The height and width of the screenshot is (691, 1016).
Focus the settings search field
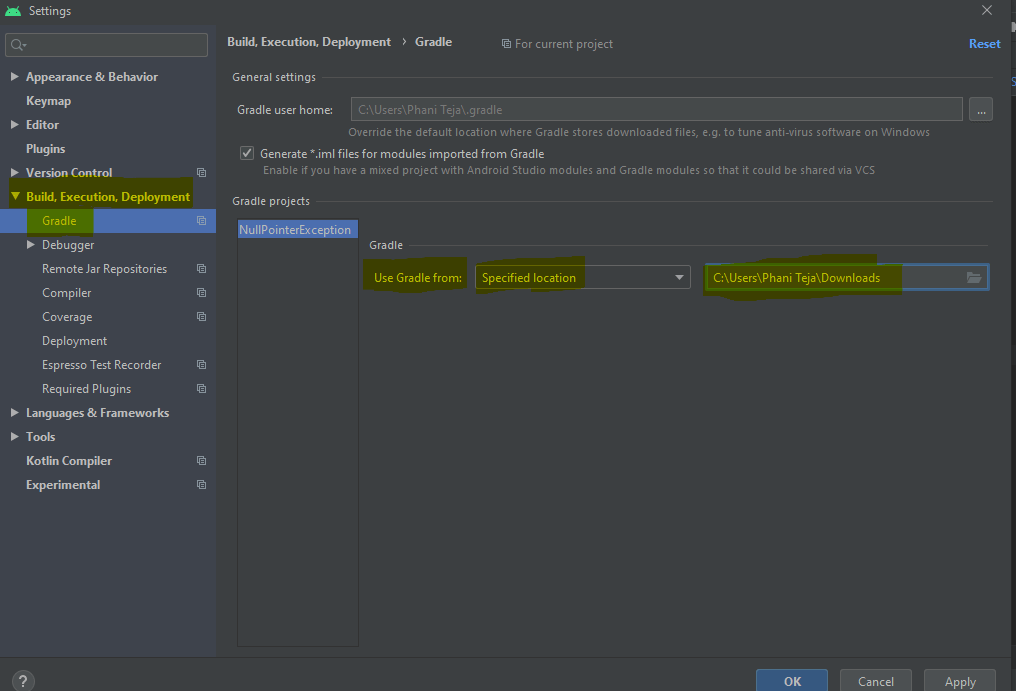click(106, 45)
